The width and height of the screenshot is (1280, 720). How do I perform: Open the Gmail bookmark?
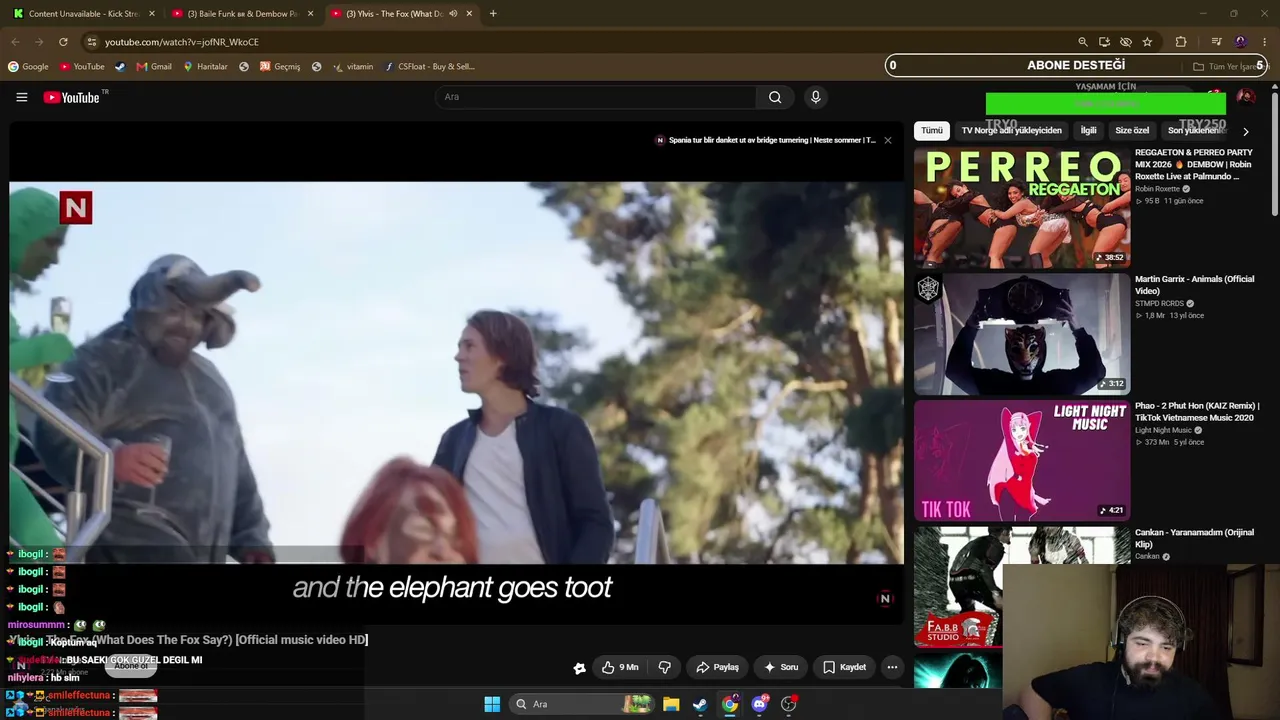pyautogui.click(x=154, y=67)
